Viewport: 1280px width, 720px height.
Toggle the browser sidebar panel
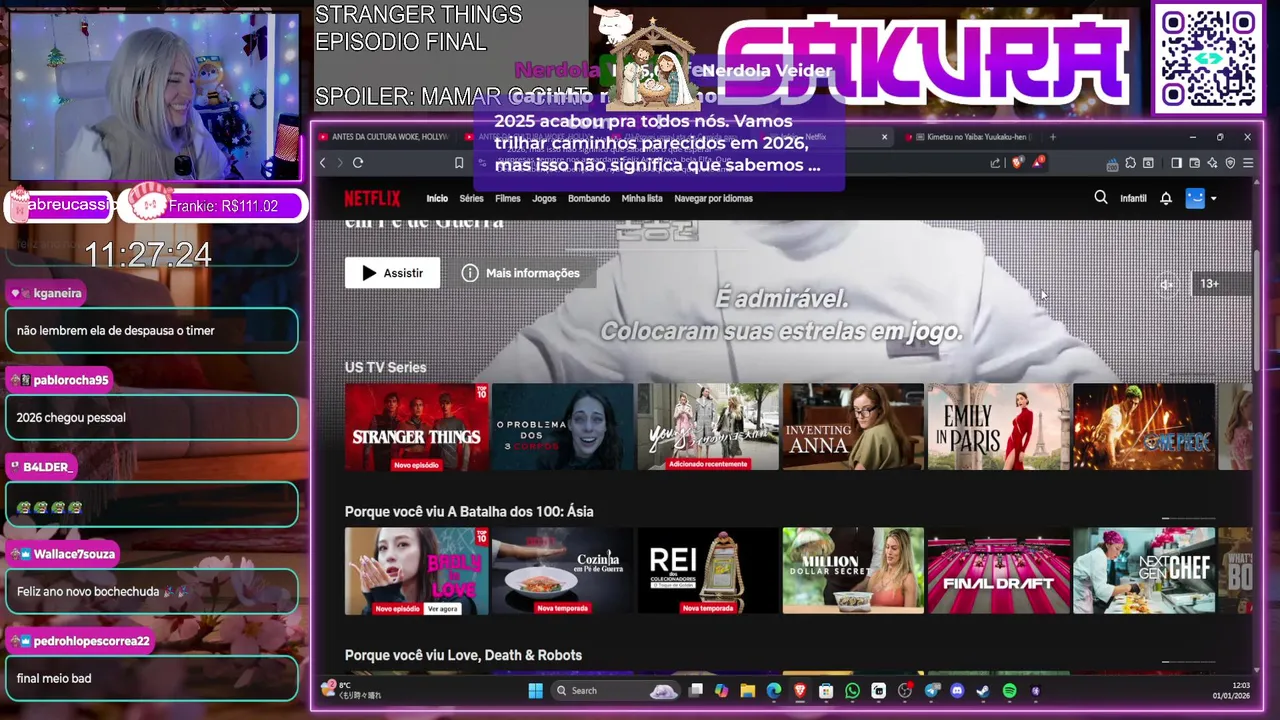coord(1177,163)
